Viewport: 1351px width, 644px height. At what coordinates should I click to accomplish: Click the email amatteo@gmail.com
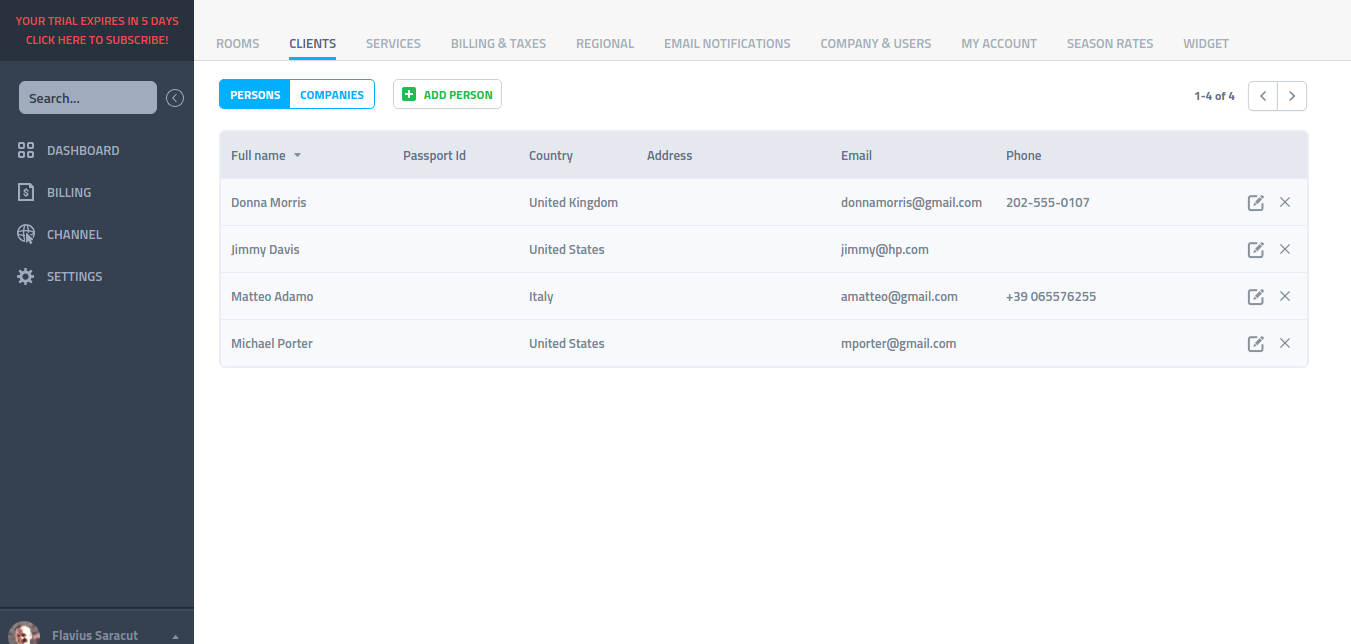pos(899,297)
